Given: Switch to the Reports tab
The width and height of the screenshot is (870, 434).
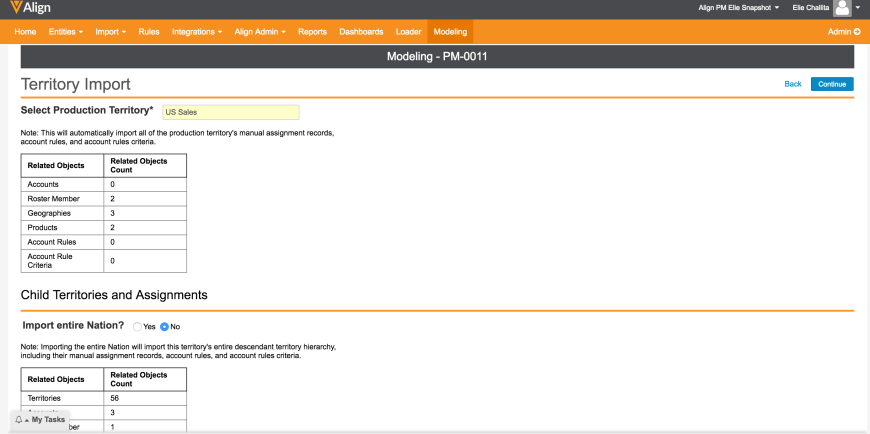Looking at the screenshot, I should point(312,32).
